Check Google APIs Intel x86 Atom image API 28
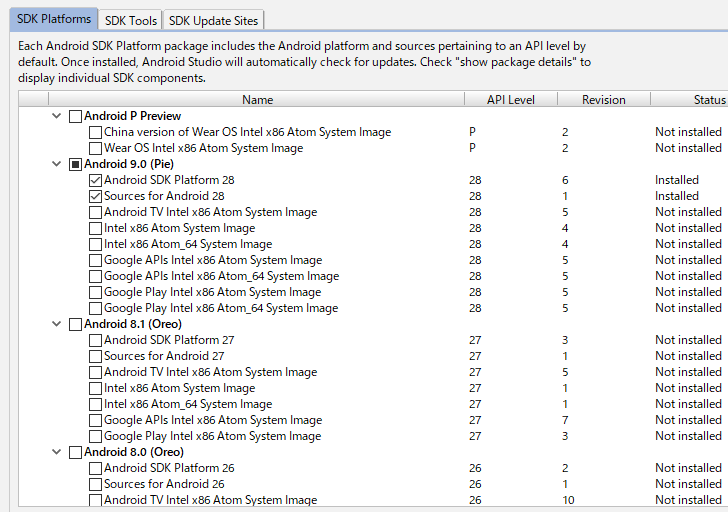This screenshot has height=512, width=728. pos(95,260)
